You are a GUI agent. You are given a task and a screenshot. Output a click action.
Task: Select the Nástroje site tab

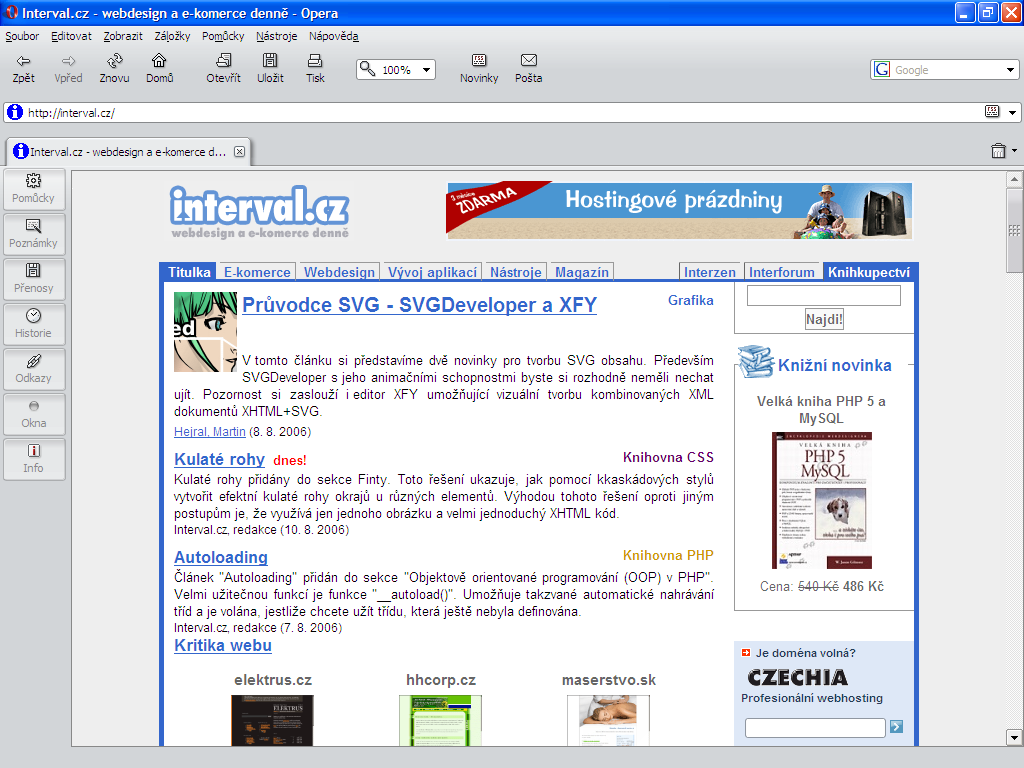[x=516, y=272]
